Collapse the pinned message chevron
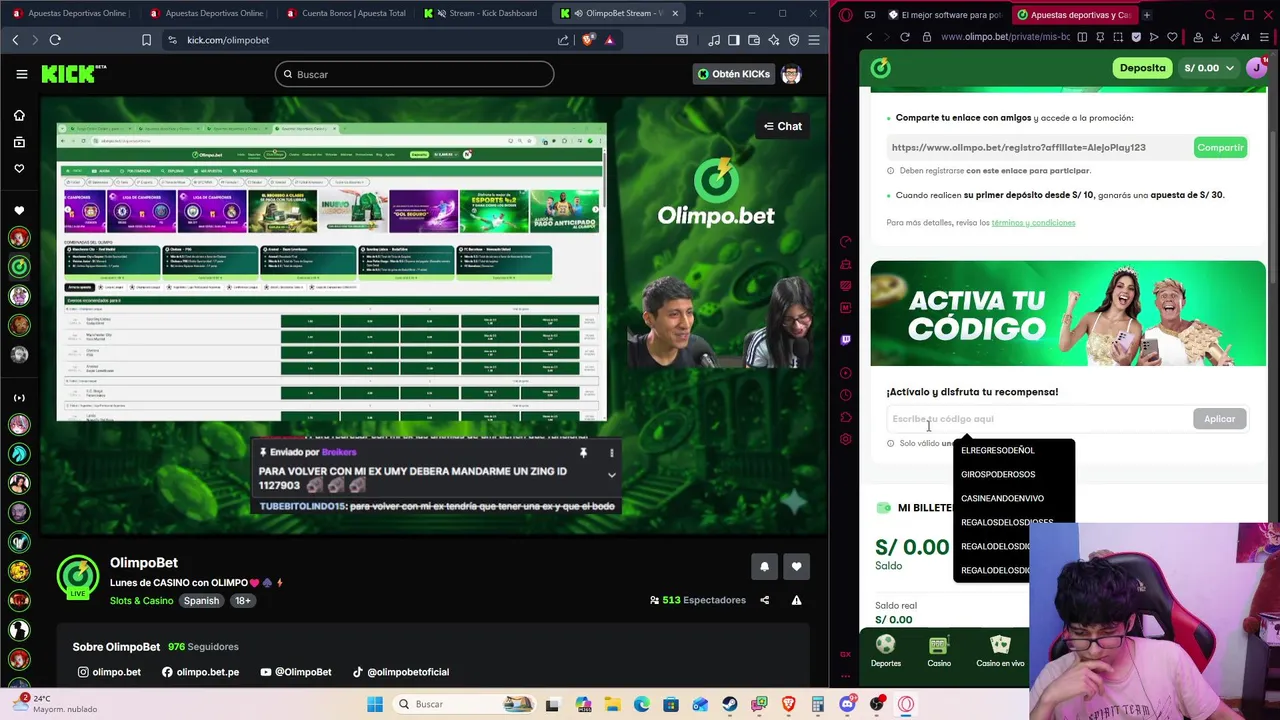Viewport: 1280px width, 720px height. (611, 475)
